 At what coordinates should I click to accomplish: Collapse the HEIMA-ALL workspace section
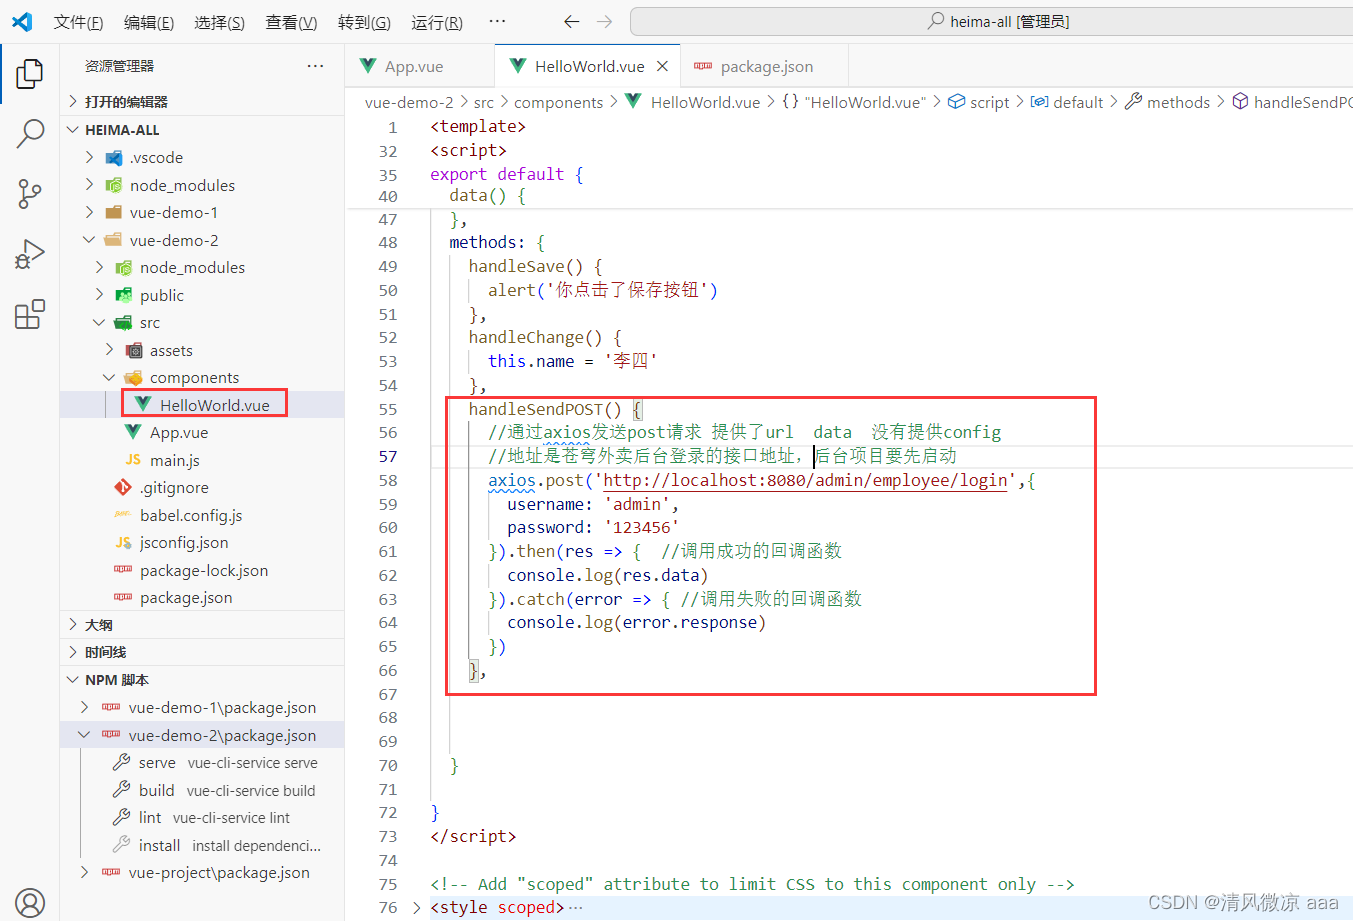[x=203, y=130]
